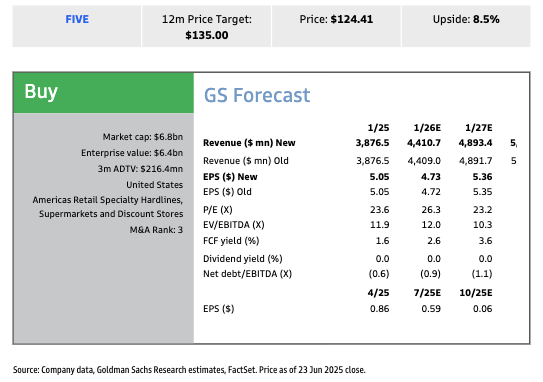Click the EV/EBITDA (X) row label
This screenshot has height=382, width=543.
pyautogui.click(x=233, y=225)
